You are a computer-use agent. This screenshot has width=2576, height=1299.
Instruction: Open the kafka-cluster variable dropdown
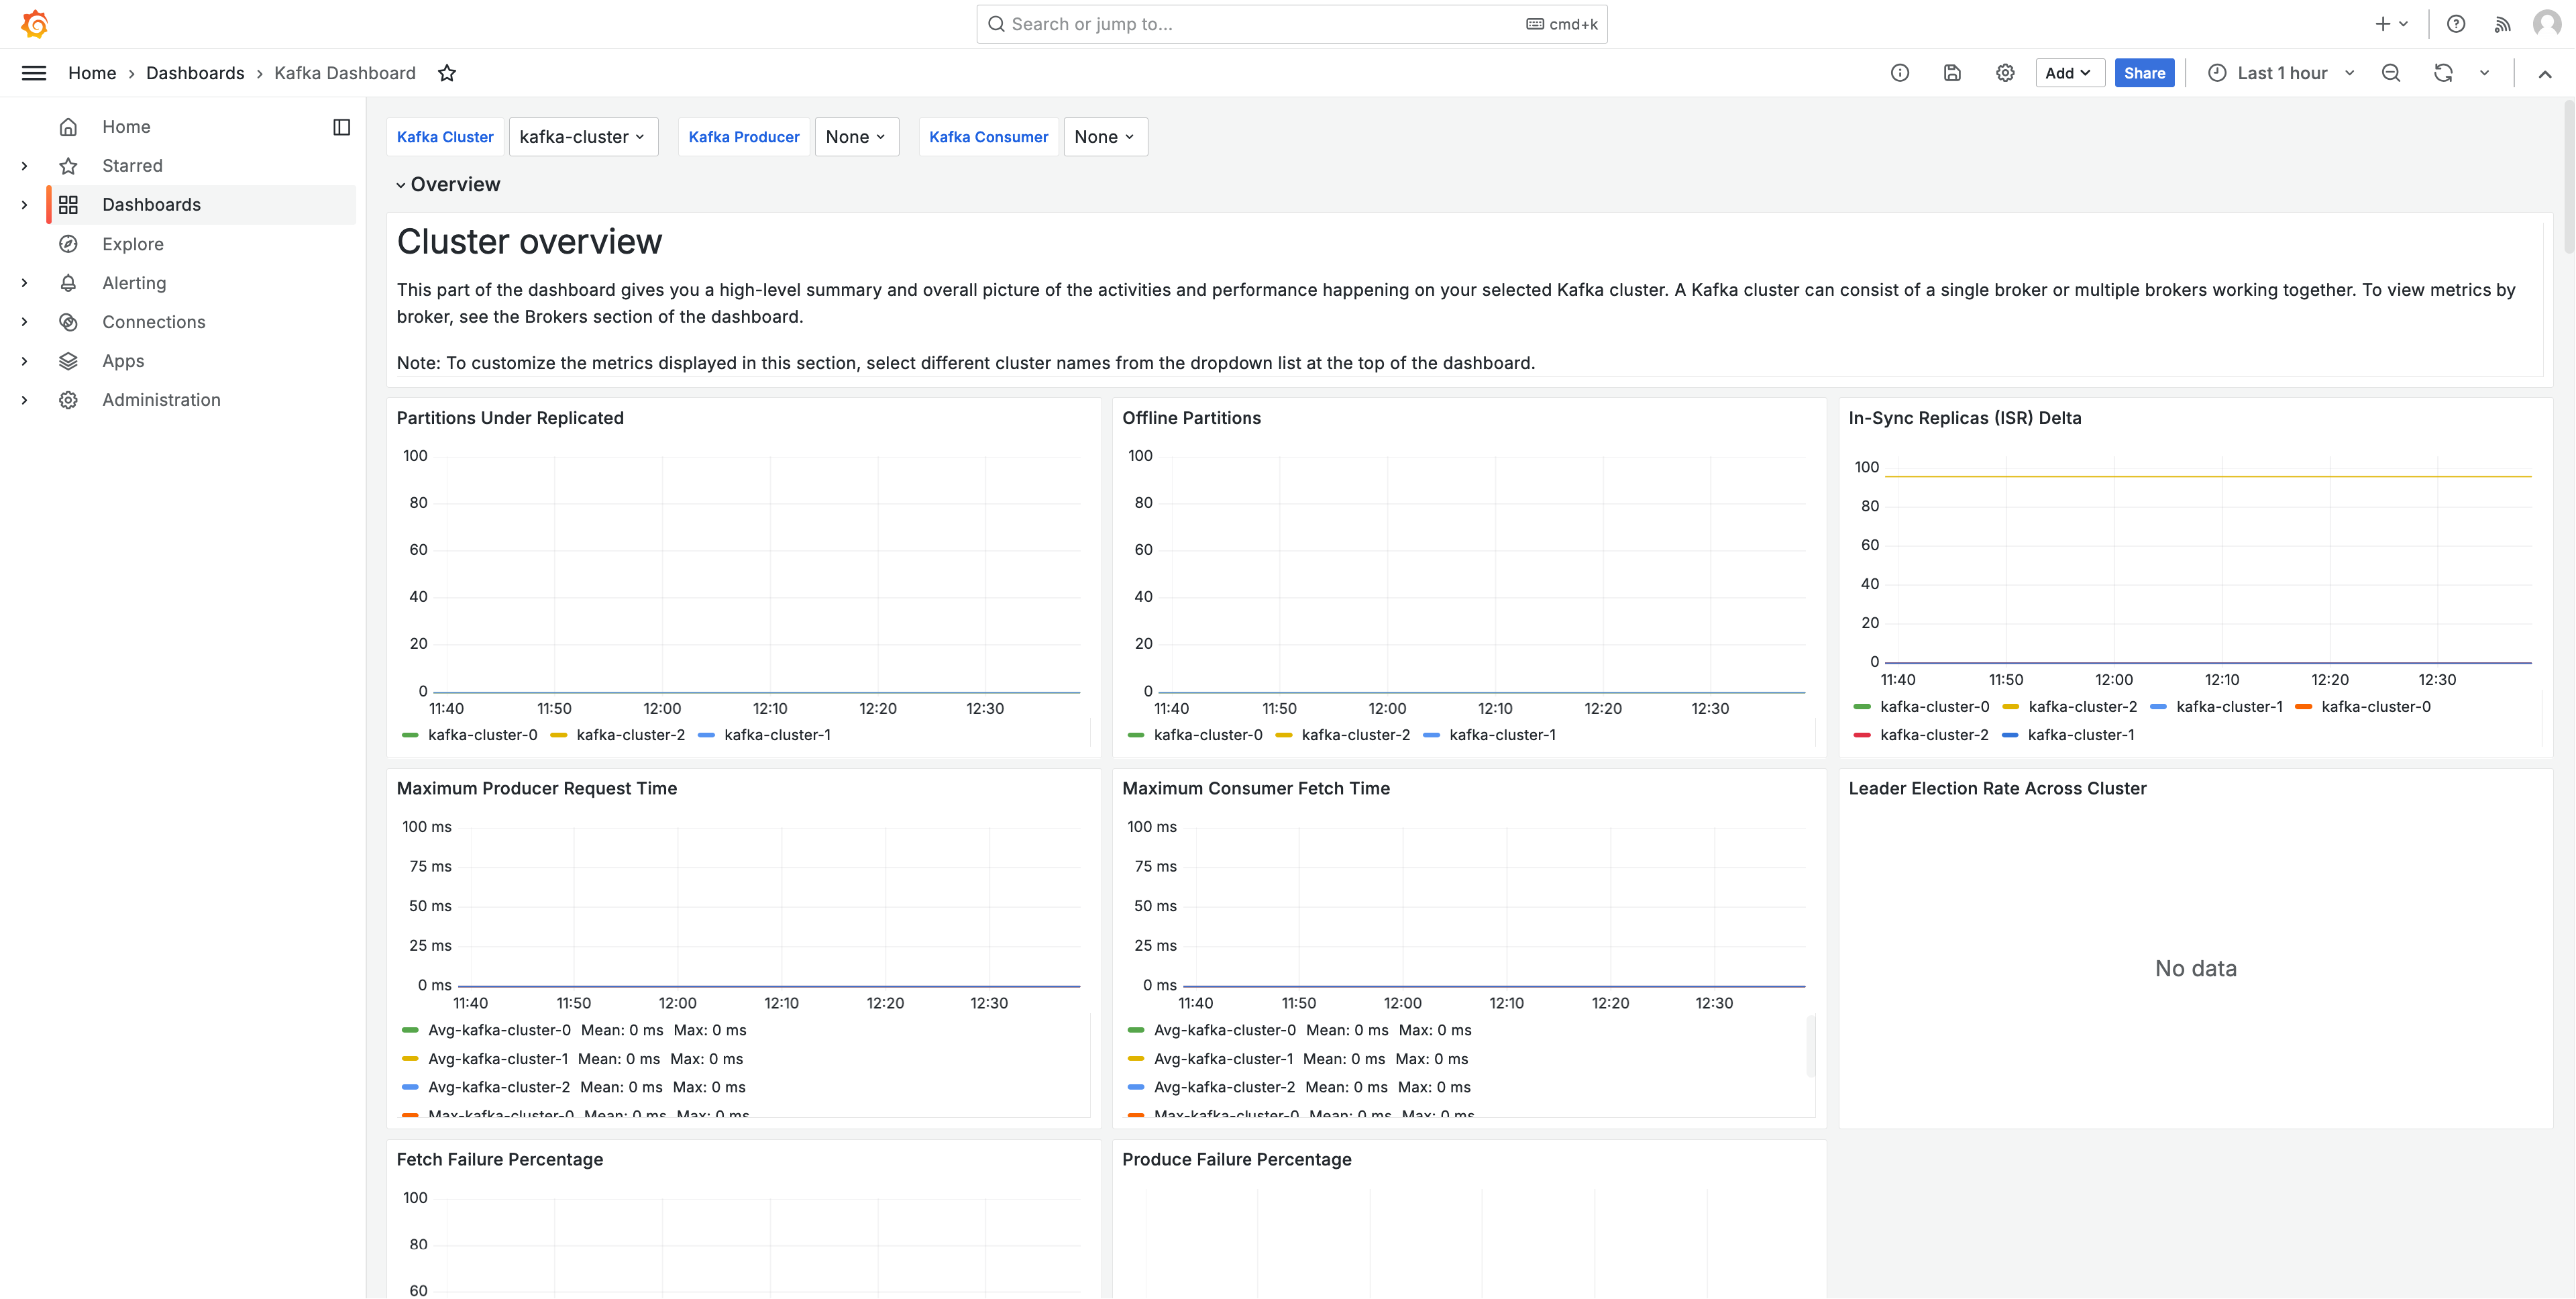click(583, 137)
